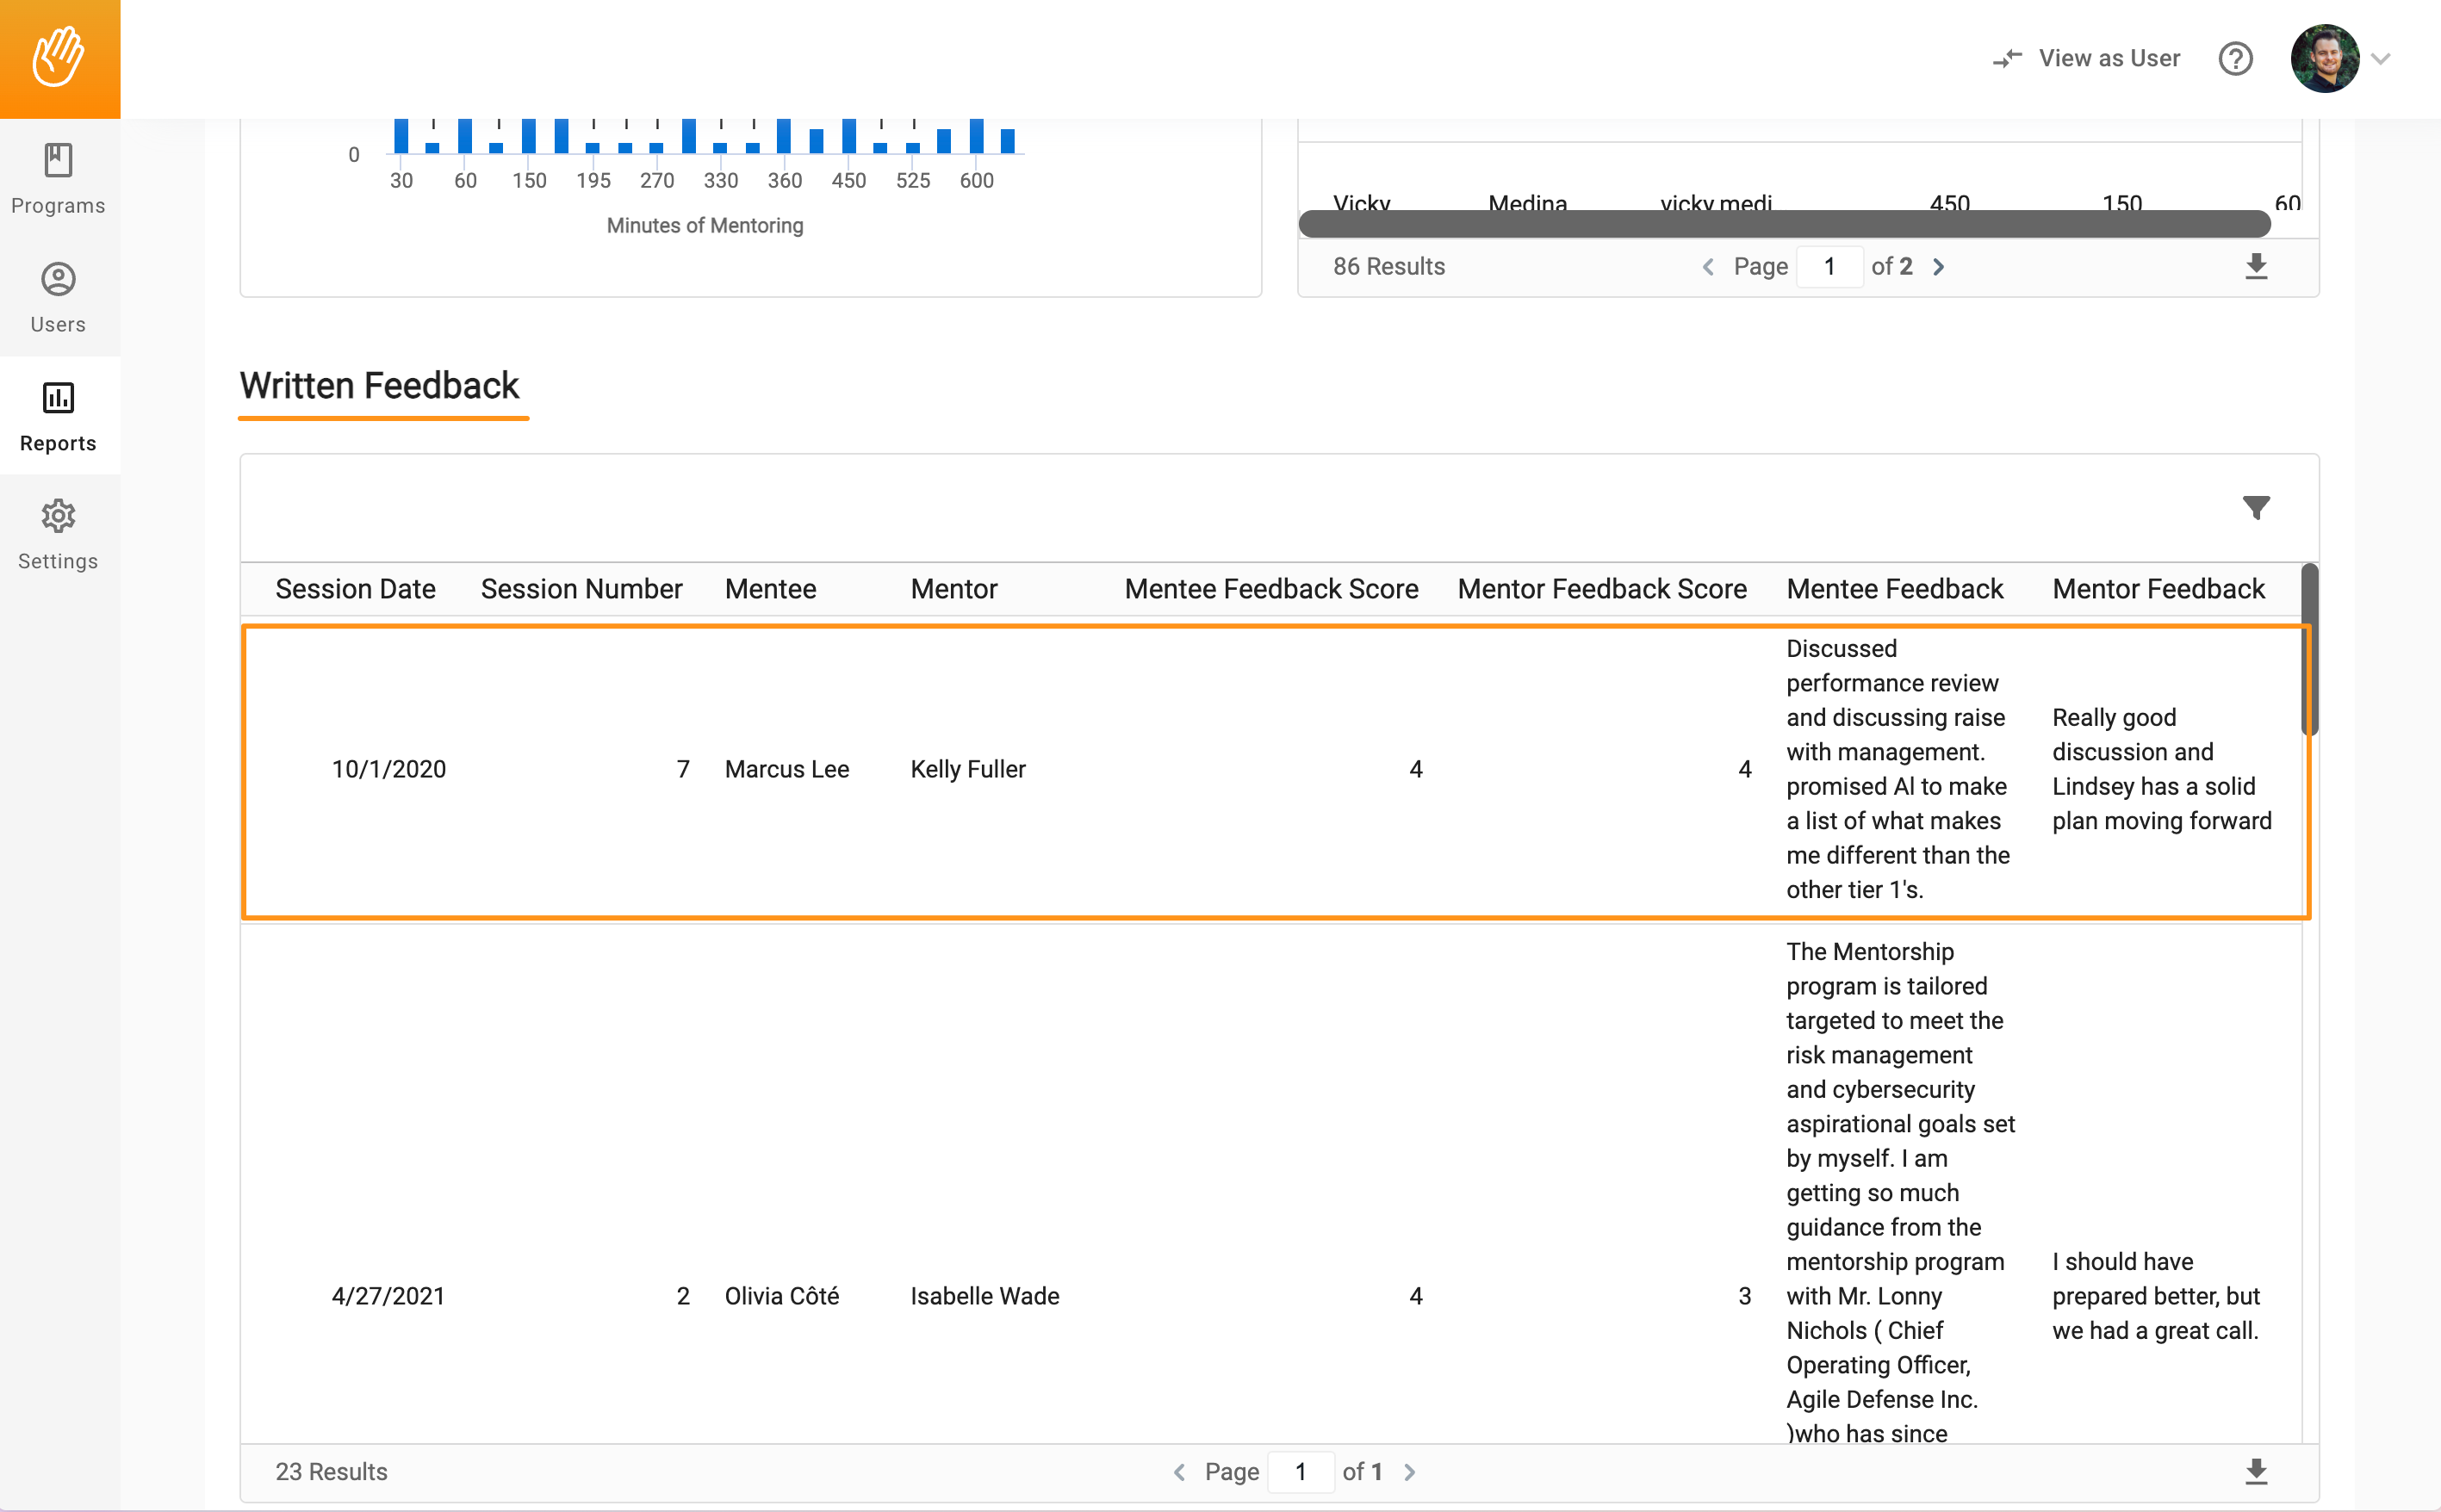Open the Written Feedback filter funnel
The width and height of the screenshot is (2441, 1512).
click(x=2255, y=507)
